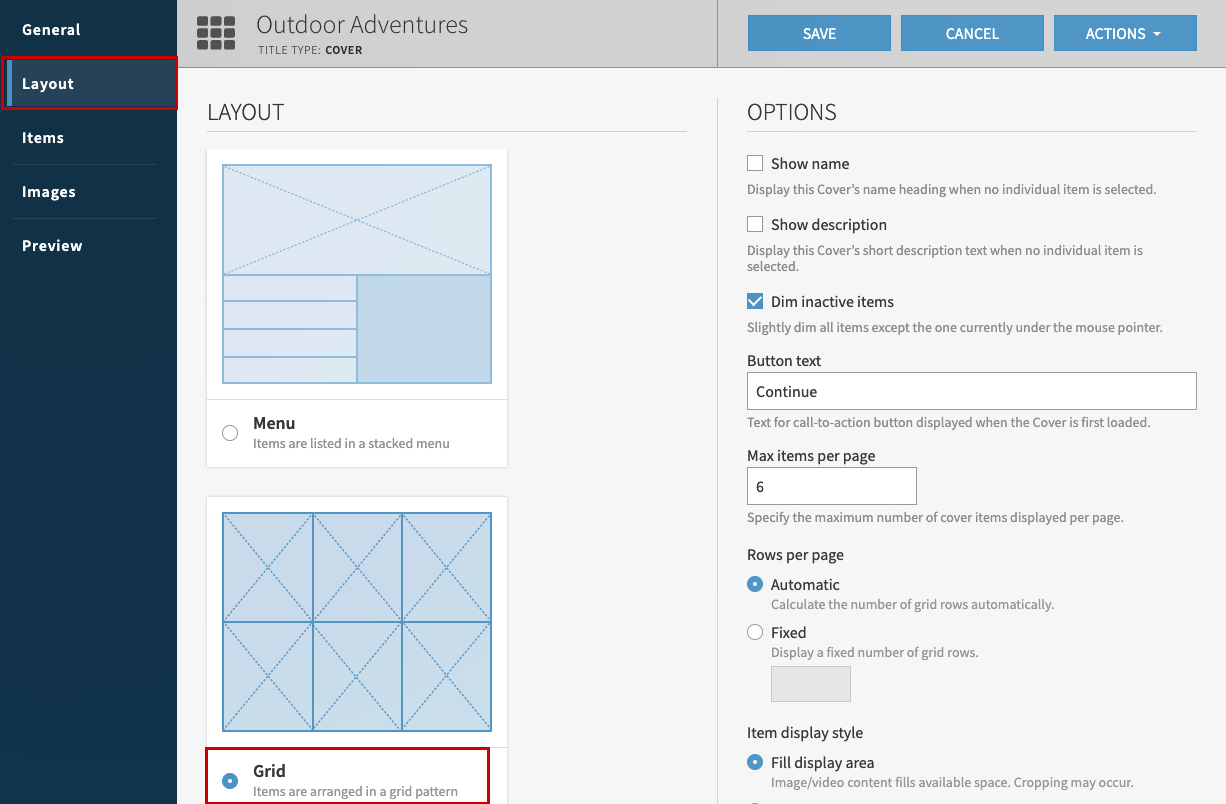Click the Grid layout preview thumbnail
The image size is (1226, 804).
coord(357,621)
